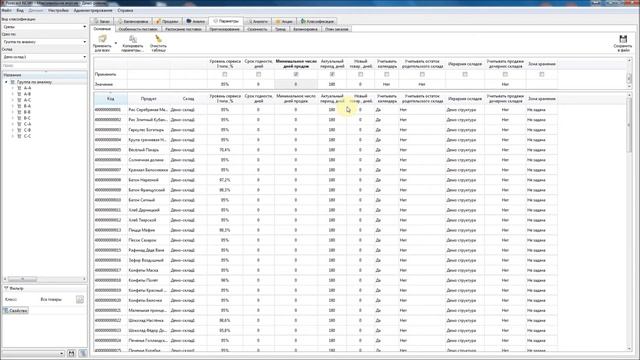The width and height of the screenshot is (640, 360).
Task: Click the Save to file disk icon
Action: 623,39
